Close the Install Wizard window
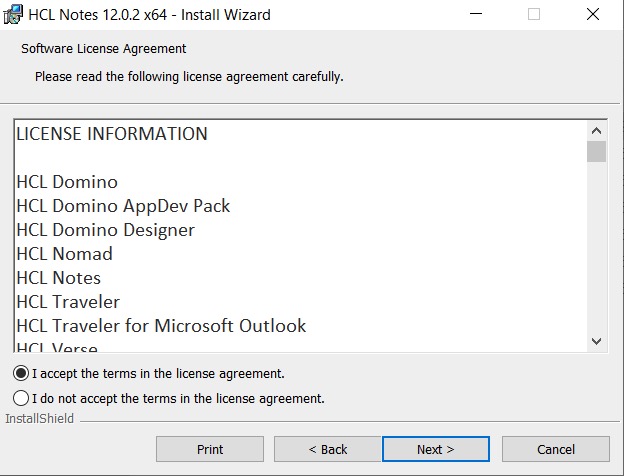Viewport: 624px width, 476px height. (x=594, y=15)
